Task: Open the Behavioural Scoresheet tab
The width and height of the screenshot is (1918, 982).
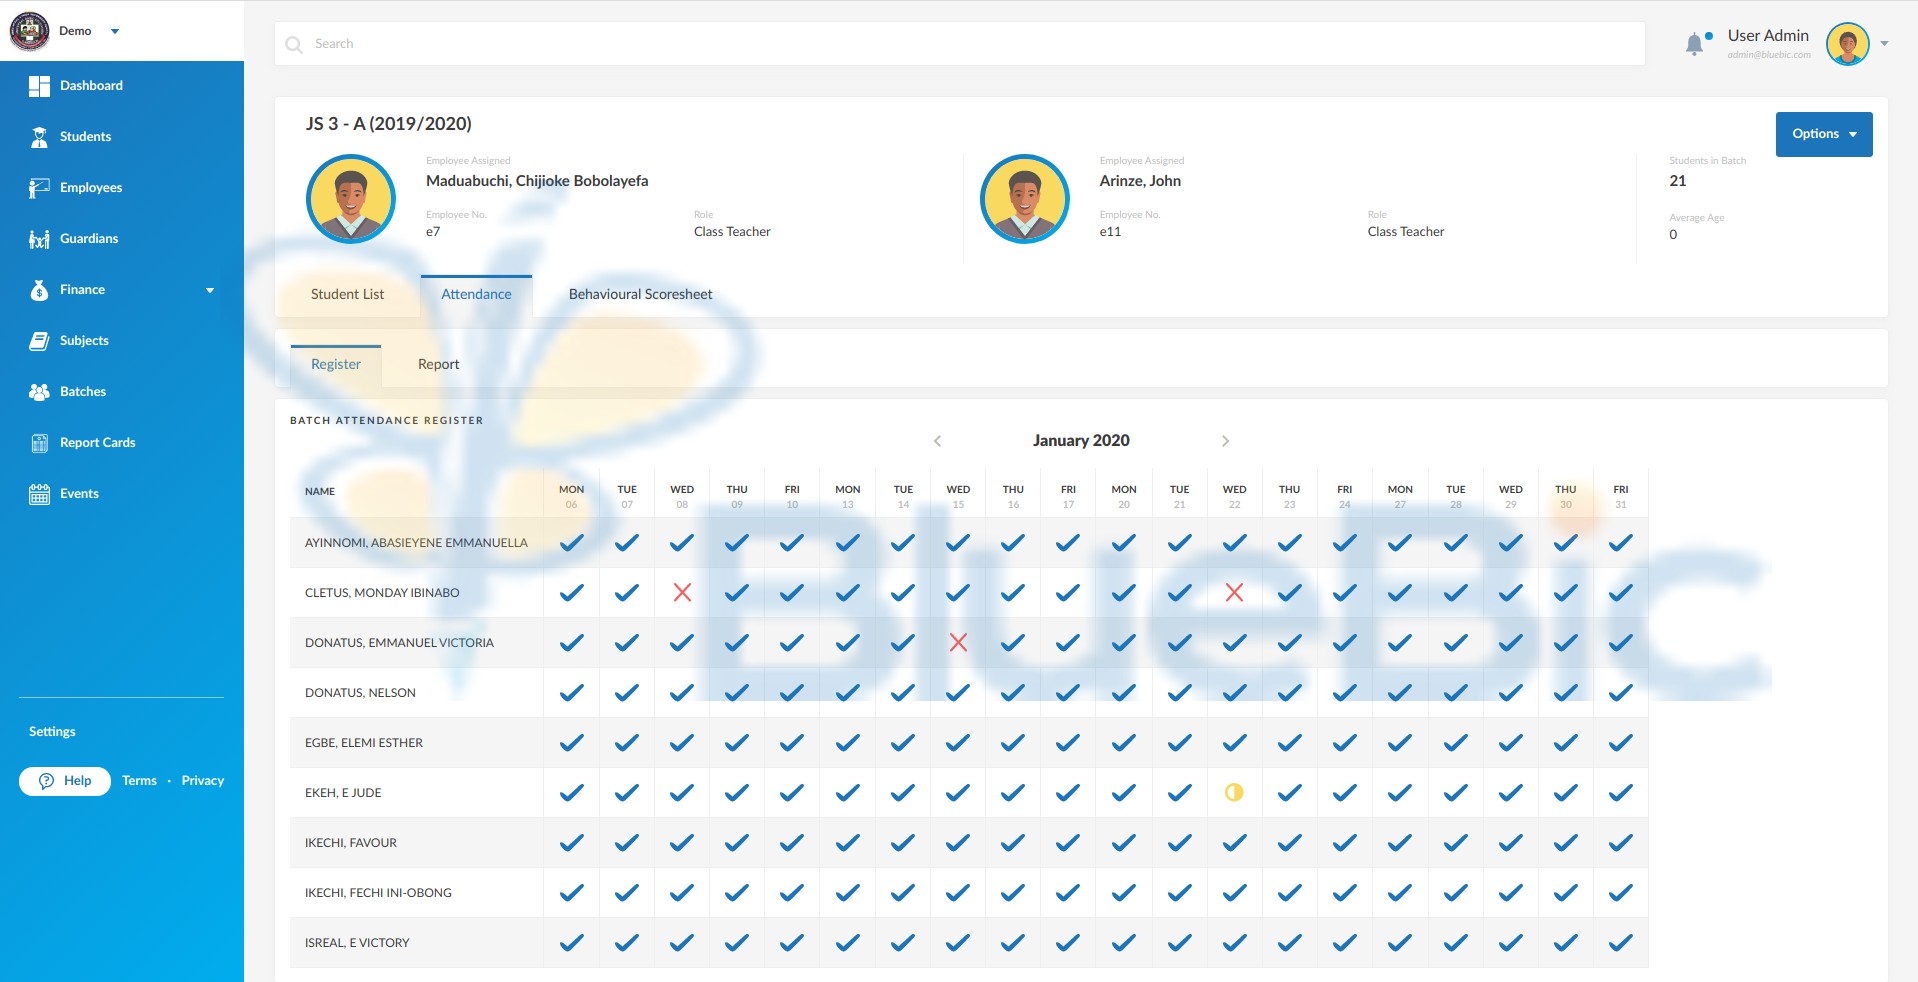Action: (641, 295)
